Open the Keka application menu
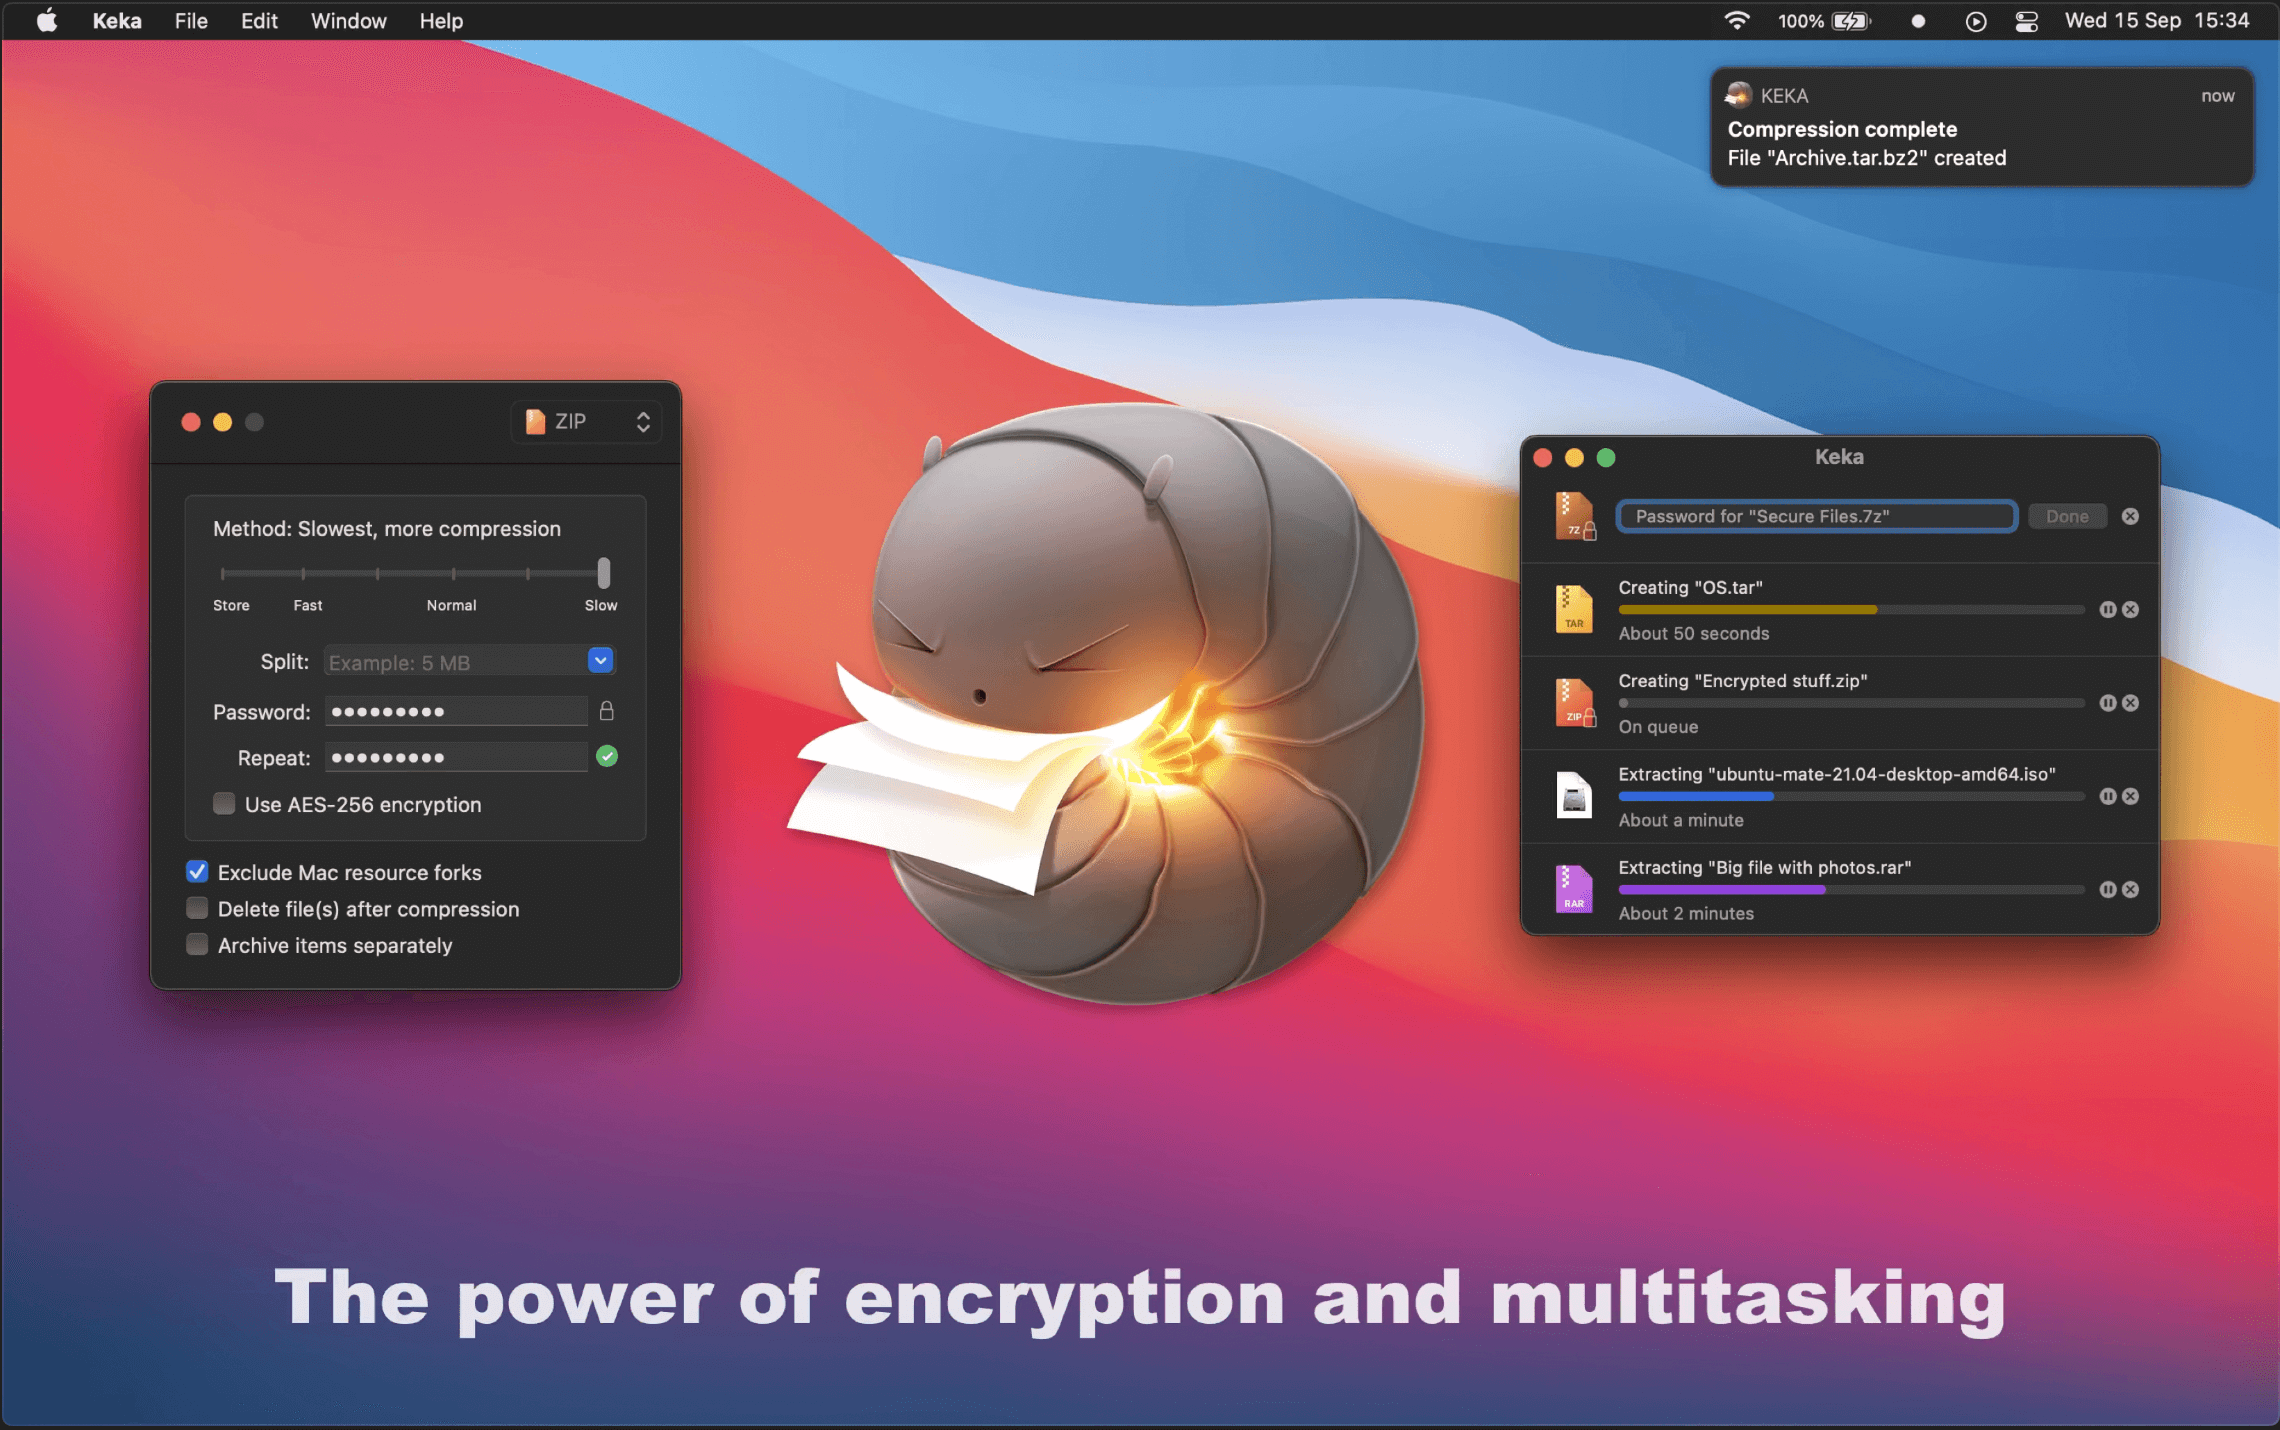Viewport: 2280px width, 1430px height. click(117, 20)
